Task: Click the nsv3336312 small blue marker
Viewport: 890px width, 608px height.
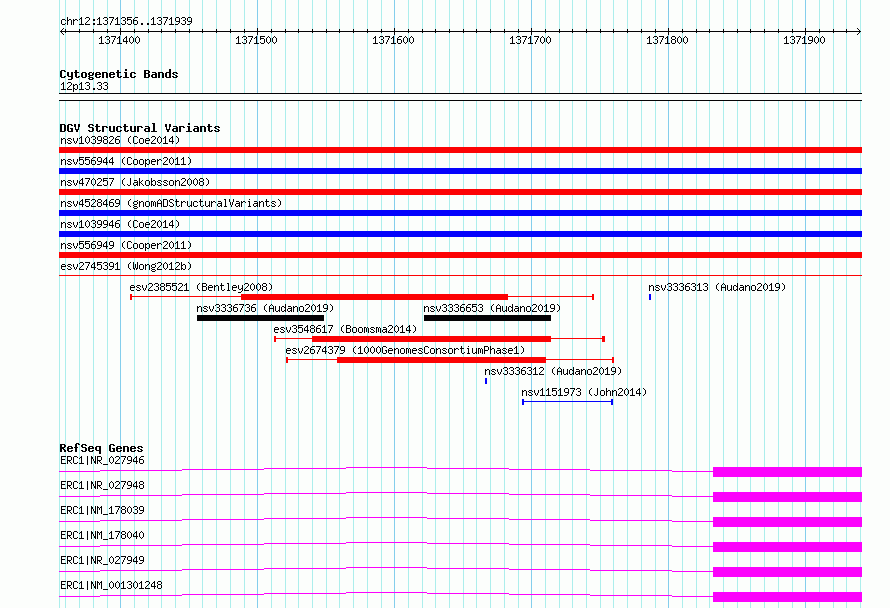Action: (x=486, y=381)
